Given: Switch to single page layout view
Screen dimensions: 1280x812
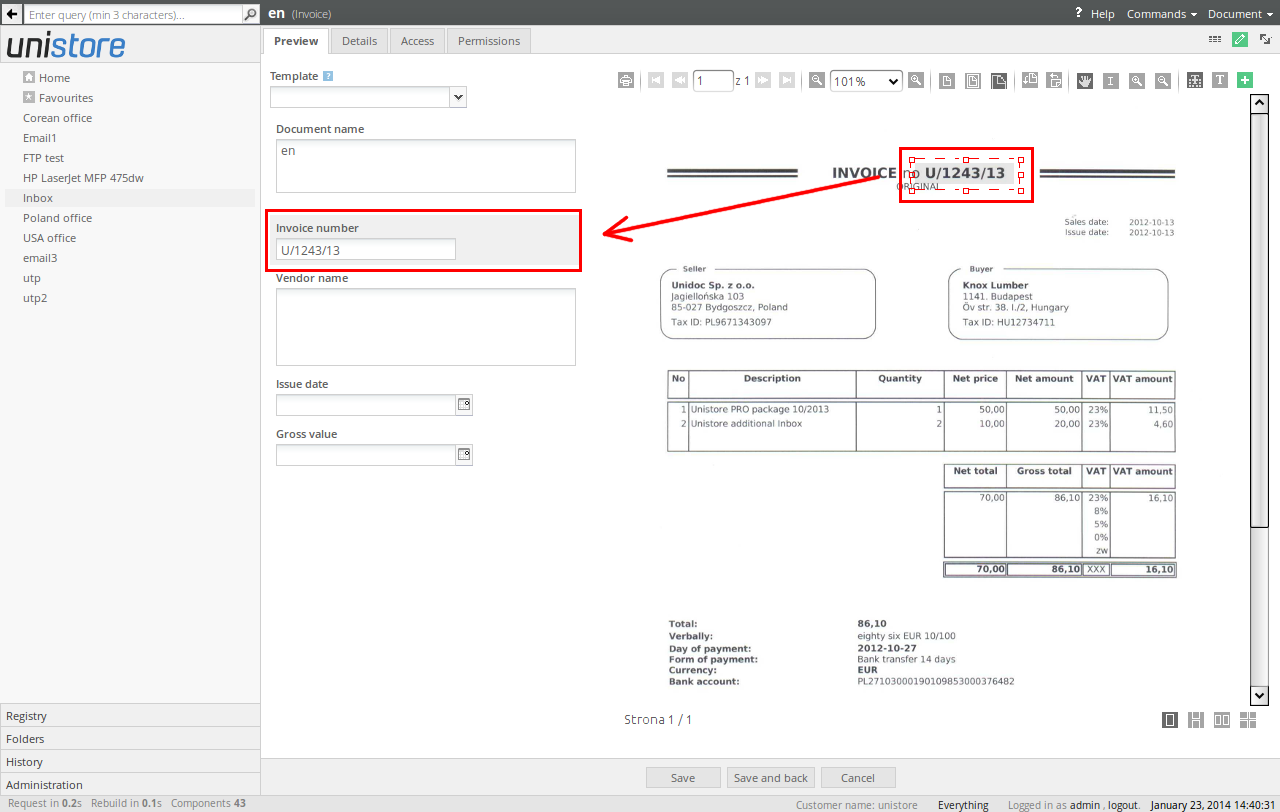Looking at the screenshot, I should click(x=1170, y=720).
